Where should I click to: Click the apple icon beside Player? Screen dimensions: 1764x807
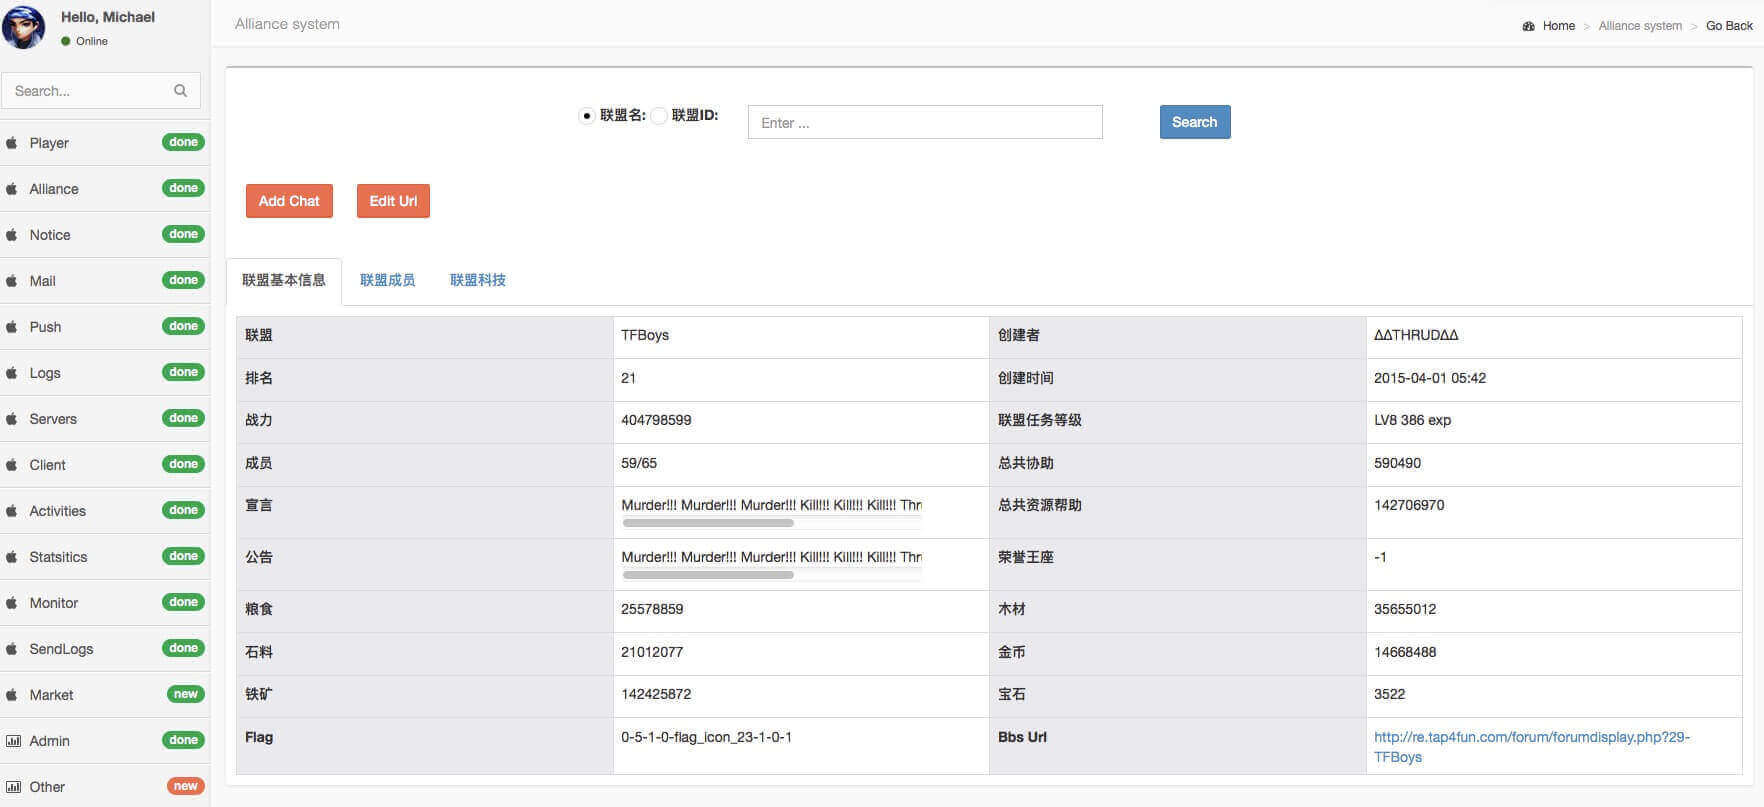[12, 143]
